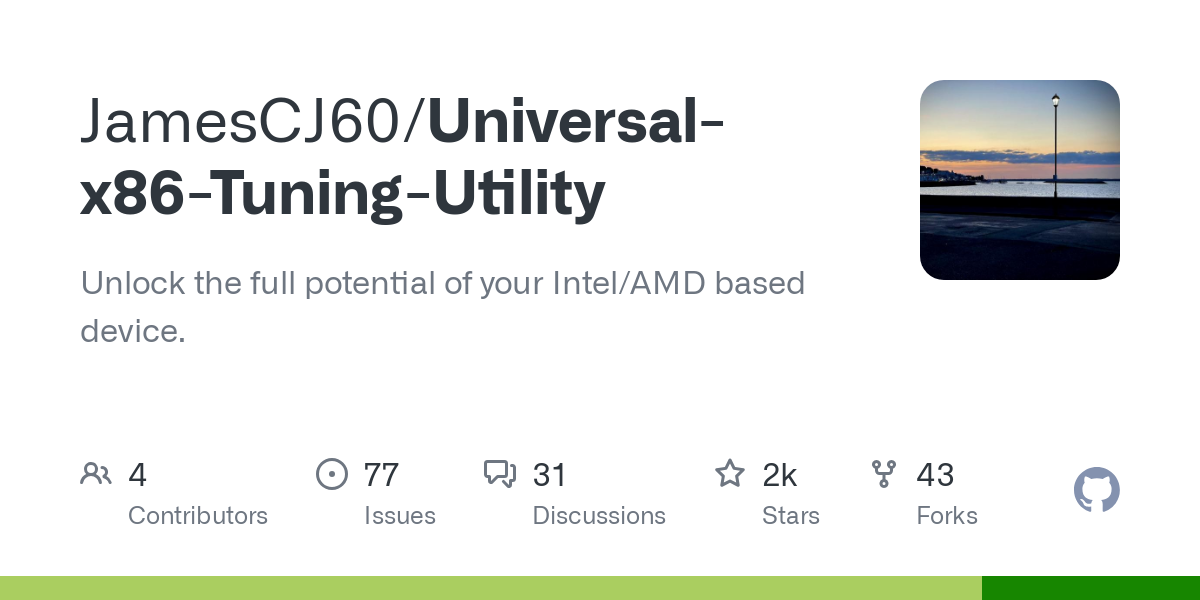This screenshot has width=1200, height=600.
Task: Click the Contributors label
Action: tap(198, 516)
